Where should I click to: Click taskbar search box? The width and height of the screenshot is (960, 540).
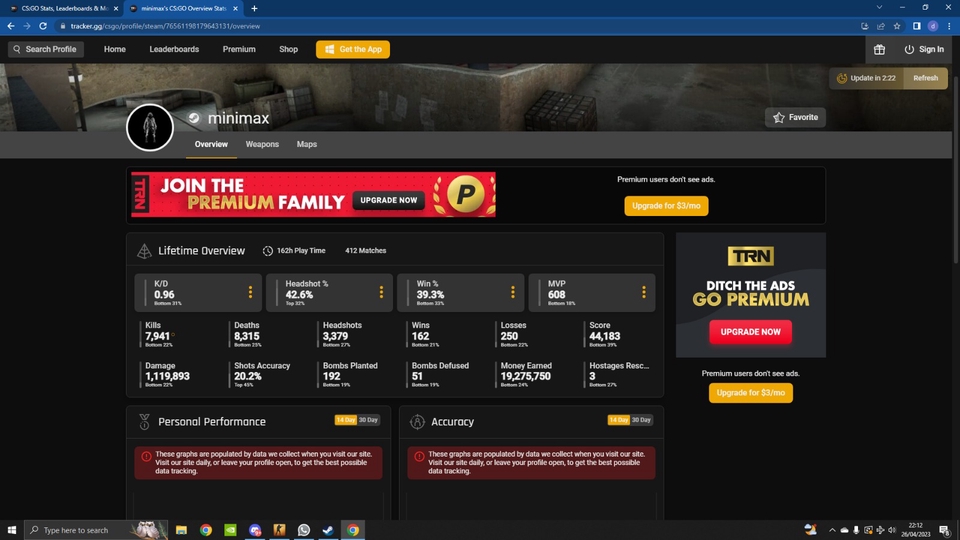click(96, 530)
